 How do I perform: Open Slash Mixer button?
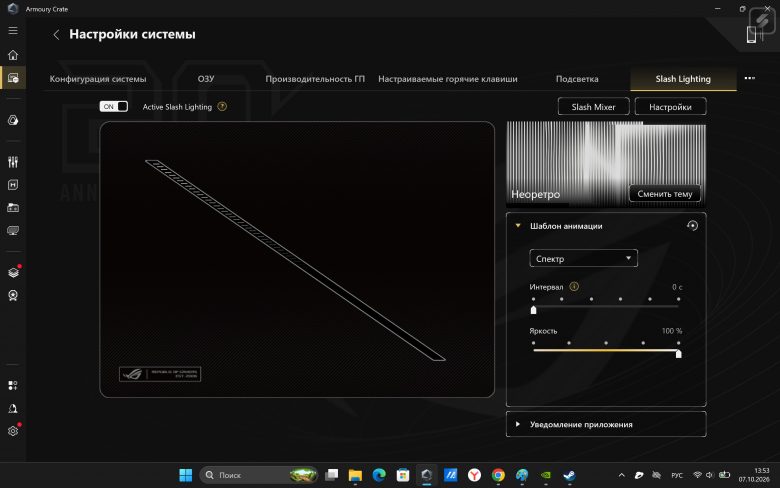point(593,106)
